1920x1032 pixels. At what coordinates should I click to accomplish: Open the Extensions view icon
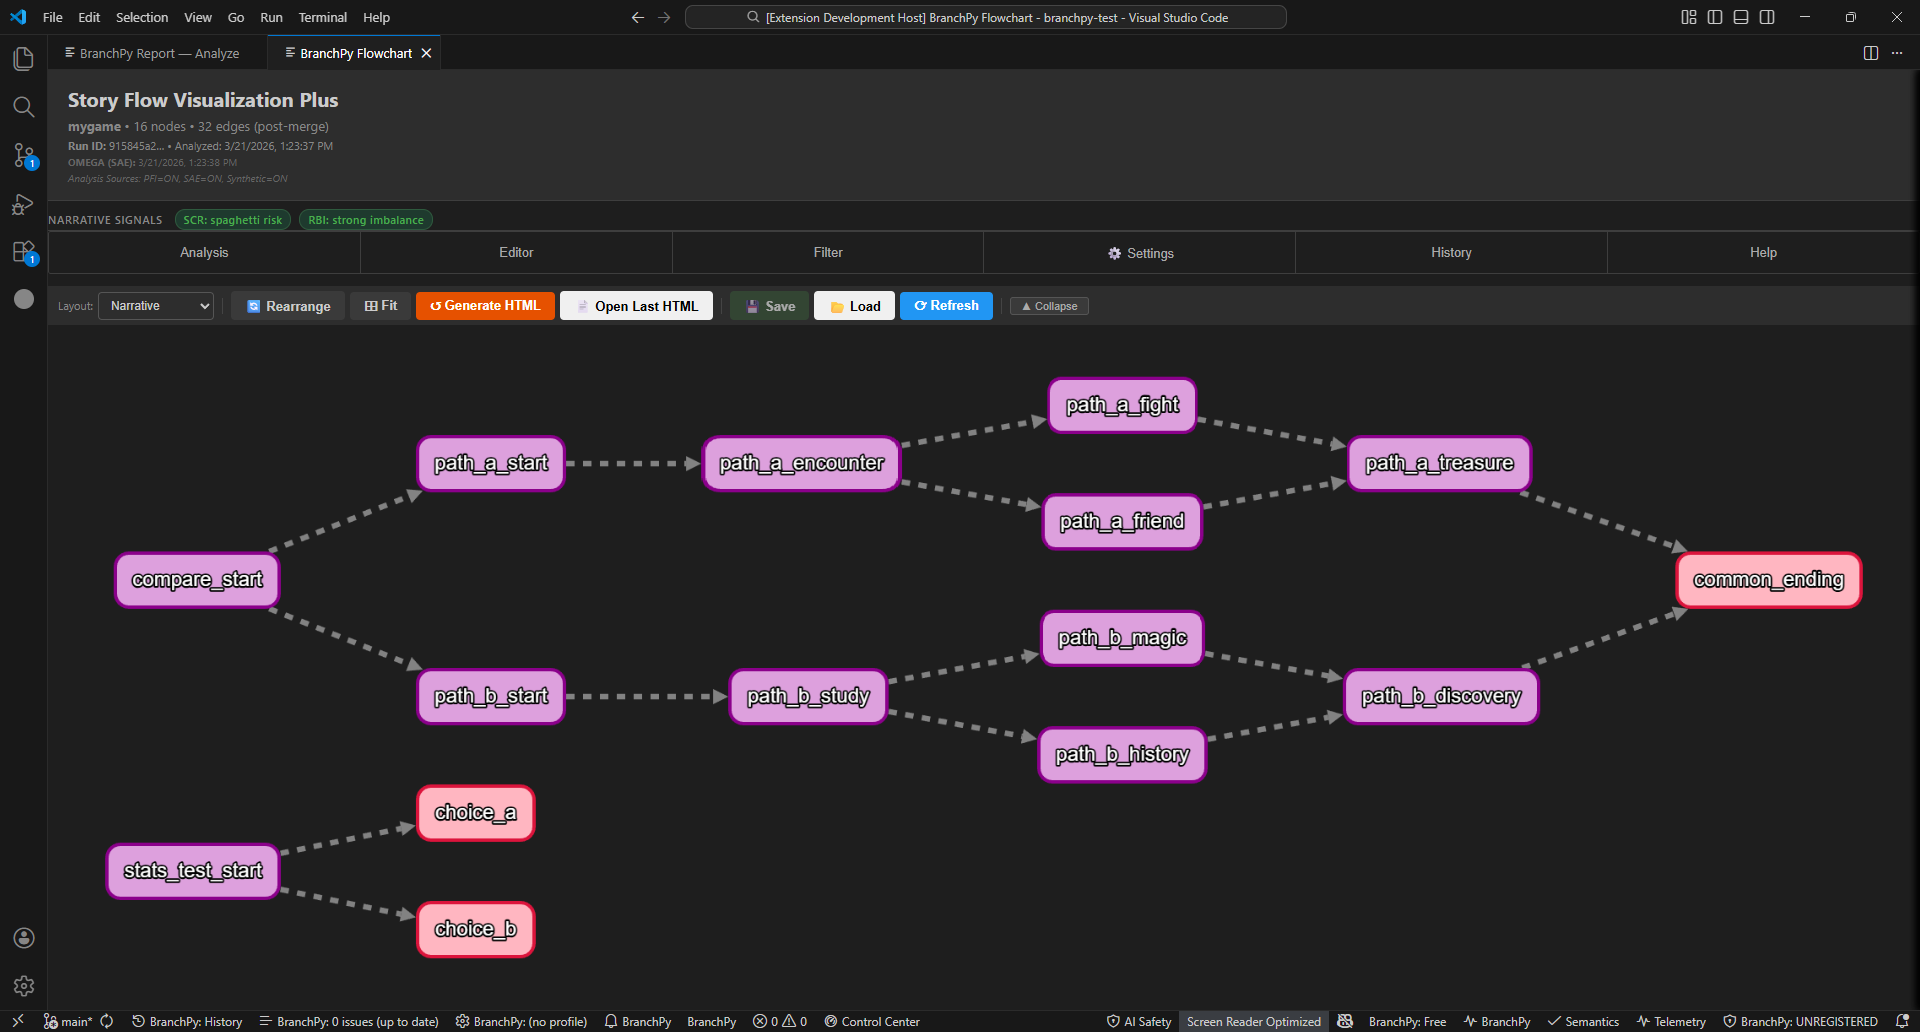(x=23, y=252)
